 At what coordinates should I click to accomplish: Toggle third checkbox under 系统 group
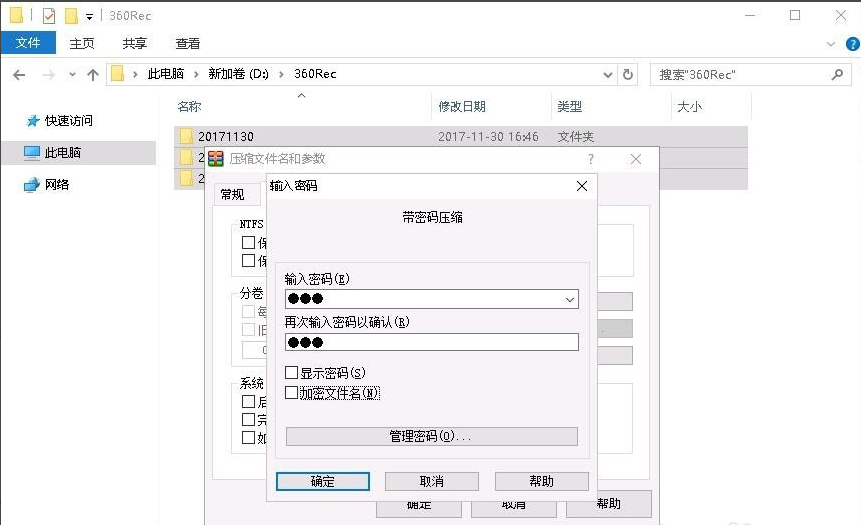click(248, 438)
